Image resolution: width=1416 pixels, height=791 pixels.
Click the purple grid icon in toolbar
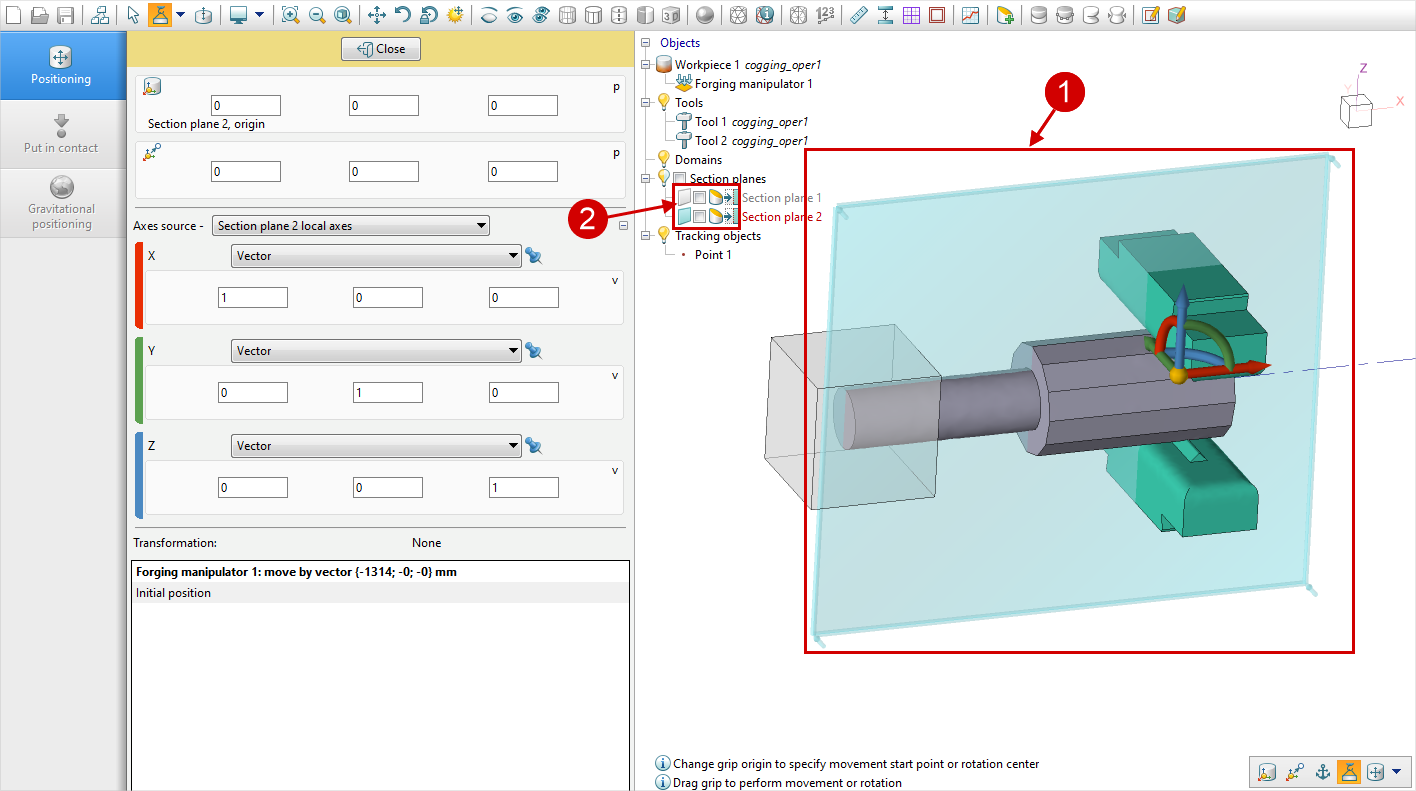click(911, 15)
